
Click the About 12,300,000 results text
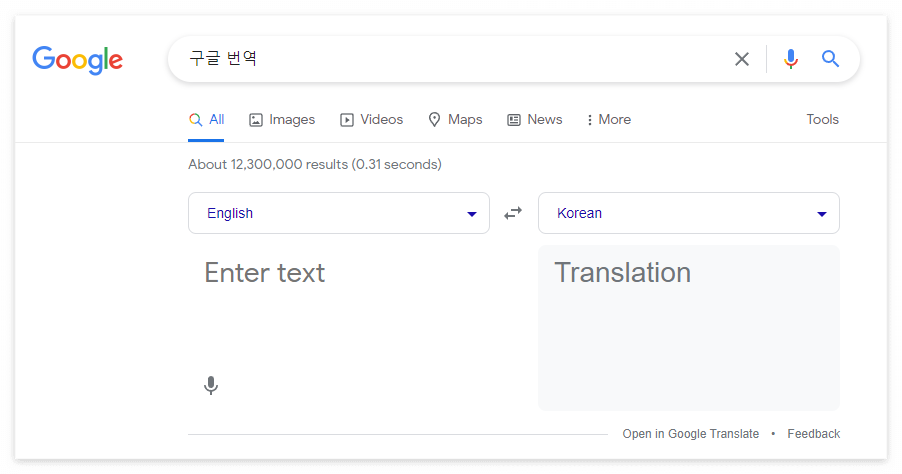[315, 165]
